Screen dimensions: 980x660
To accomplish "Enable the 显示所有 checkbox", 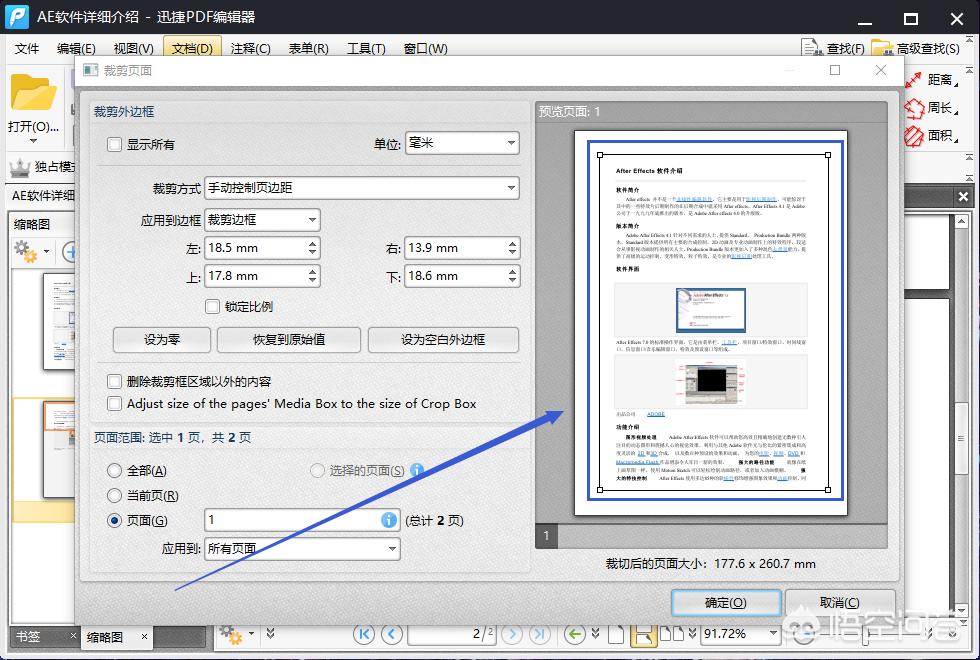I will pos(114,144).
